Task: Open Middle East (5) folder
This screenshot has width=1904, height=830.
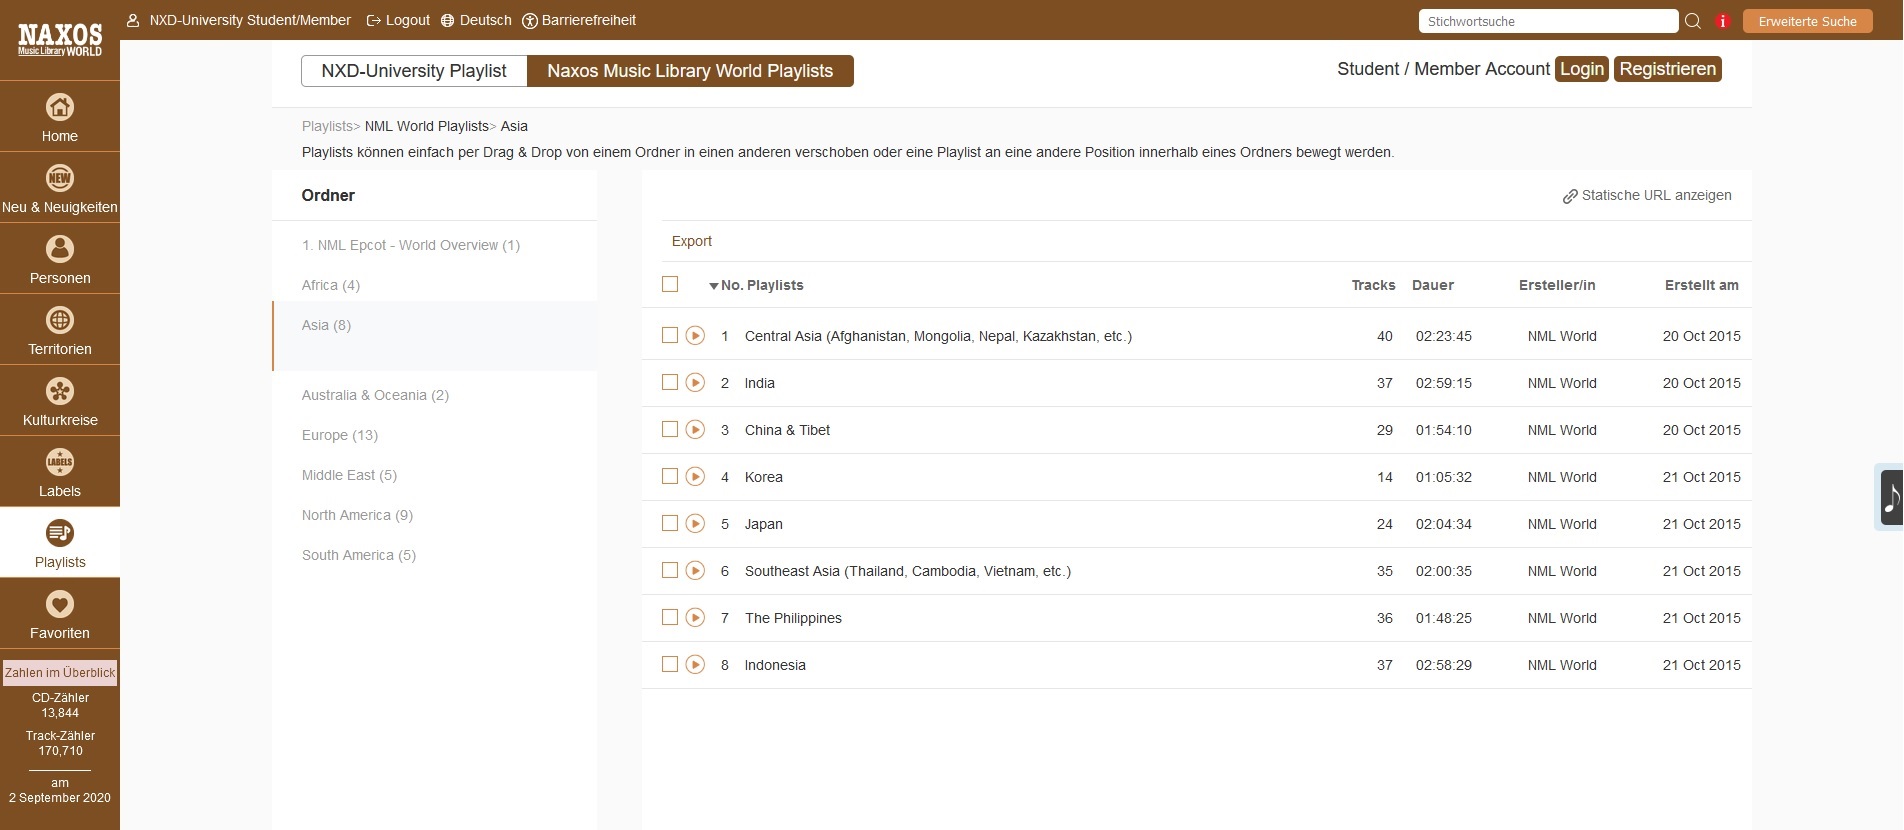Action: (349, 475)
